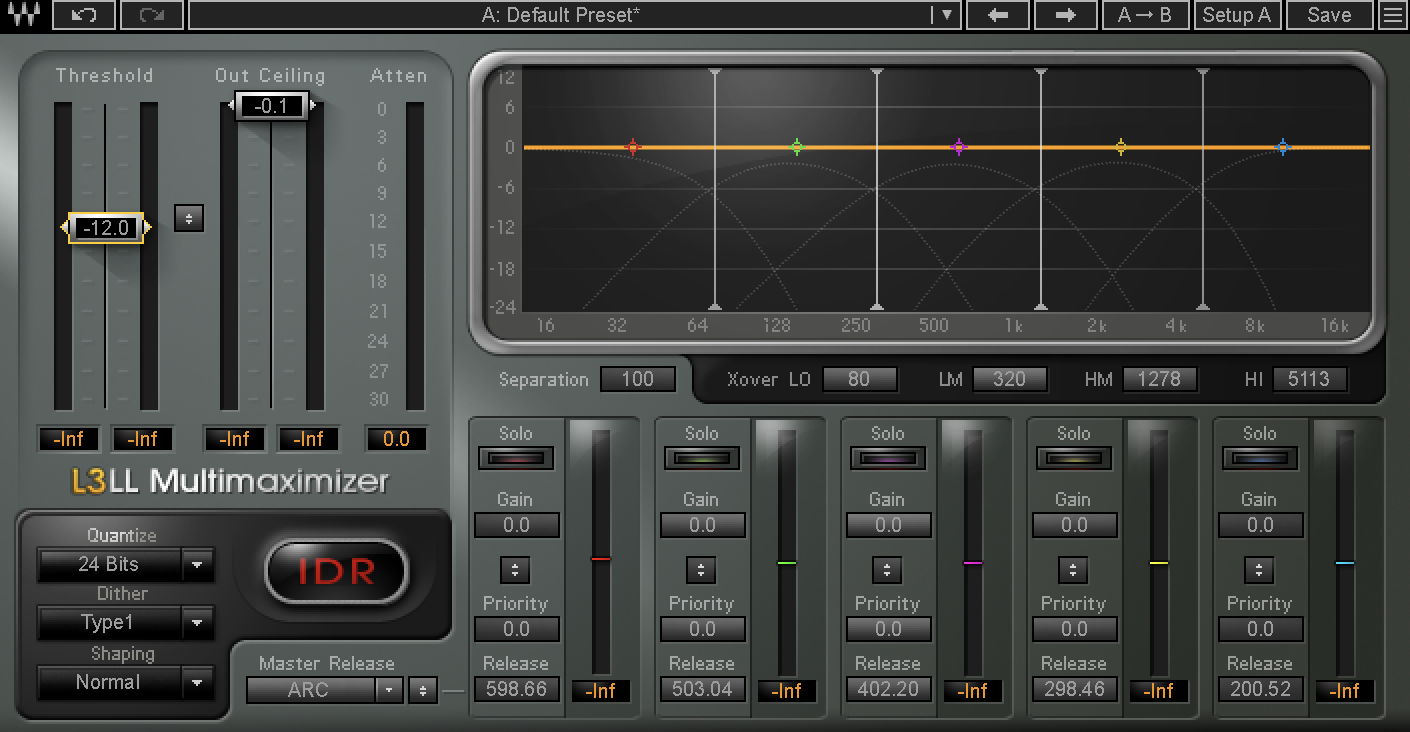The height and width of the screenshot is (732, 1410).
Task: Load the previous preset arrow
Action: [x=998, y=15]
